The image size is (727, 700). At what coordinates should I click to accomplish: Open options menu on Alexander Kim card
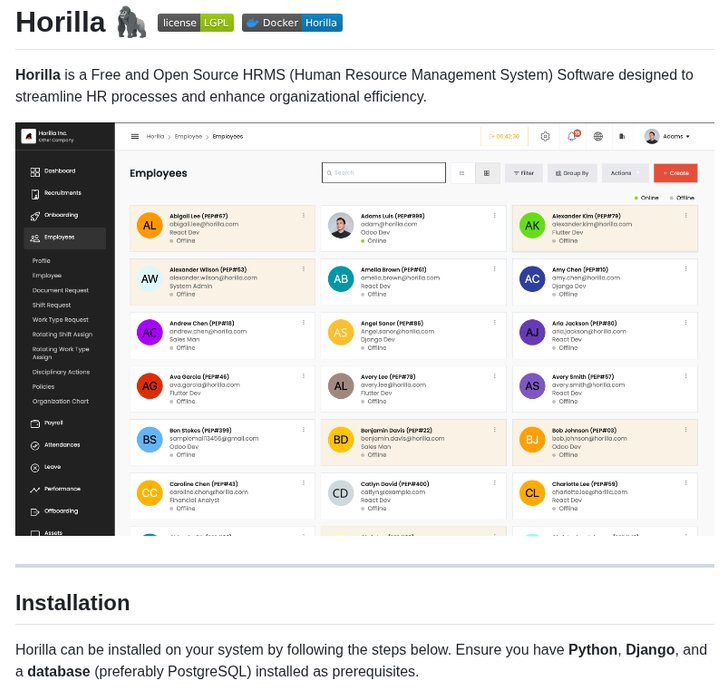[x=686, y=216]
